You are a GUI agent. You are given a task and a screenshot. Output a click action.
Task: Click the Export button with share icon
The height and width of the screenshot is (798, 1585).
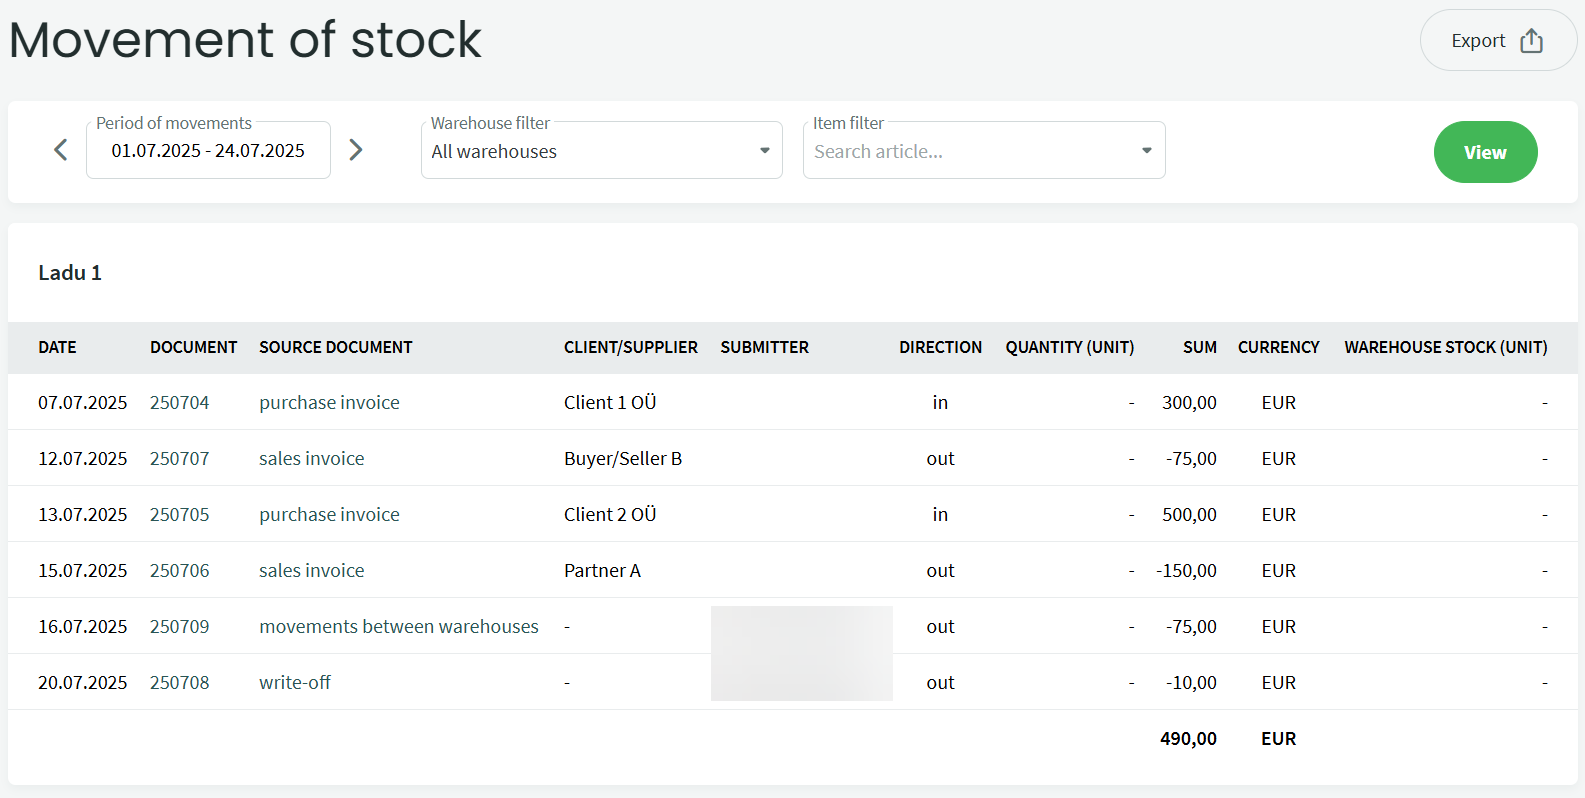1497,41
